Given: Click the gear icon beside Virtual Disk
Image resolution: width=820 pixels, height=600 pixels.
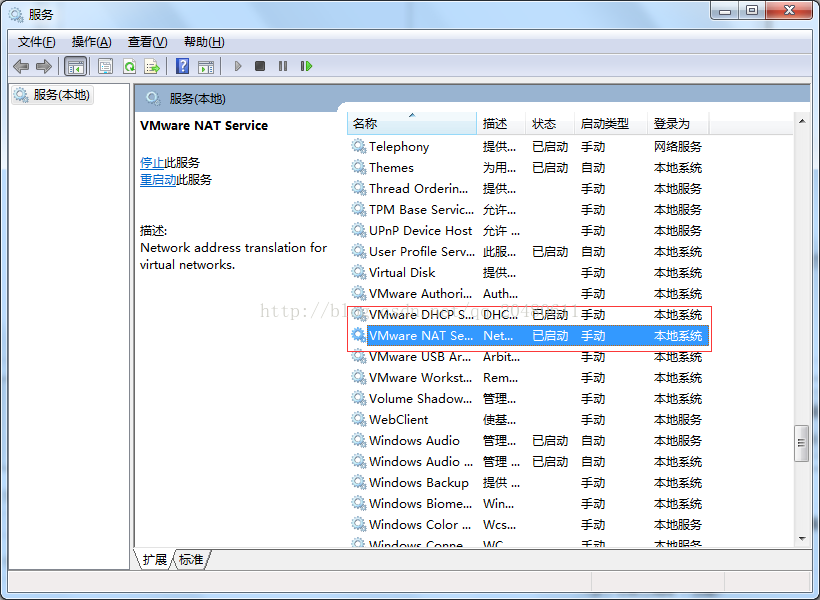Looking at the screenshot, I should pos(358,272).
